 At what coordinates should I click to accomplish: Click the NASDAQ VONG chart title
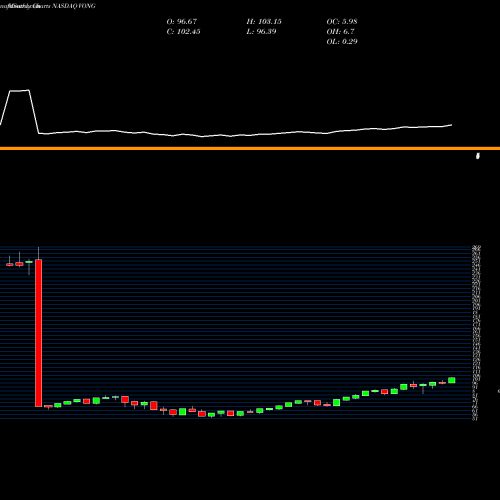(x=74, y=6)
